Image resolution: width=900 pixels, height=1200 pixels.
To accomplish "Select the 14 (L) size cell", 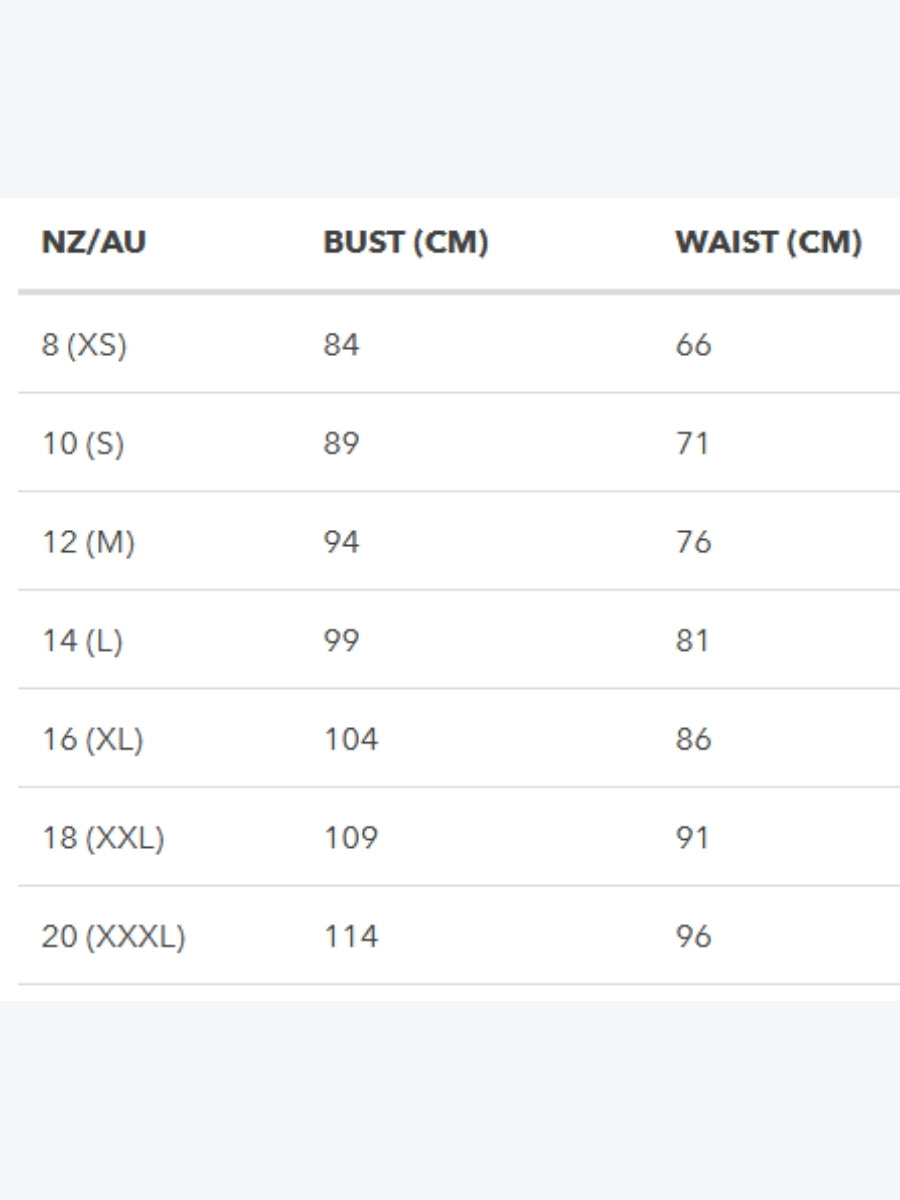I will tap(82, 641).
